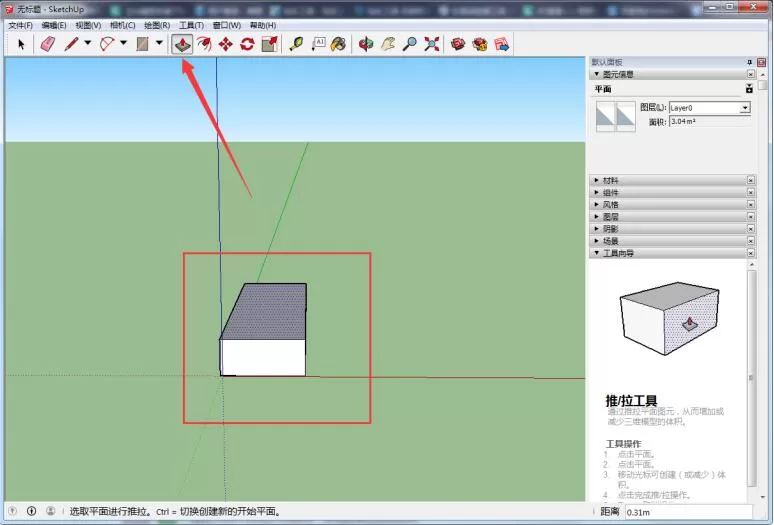Select the Rectangle shape tool
Screen dimensions: 774x525
click(x=143, y=44)
